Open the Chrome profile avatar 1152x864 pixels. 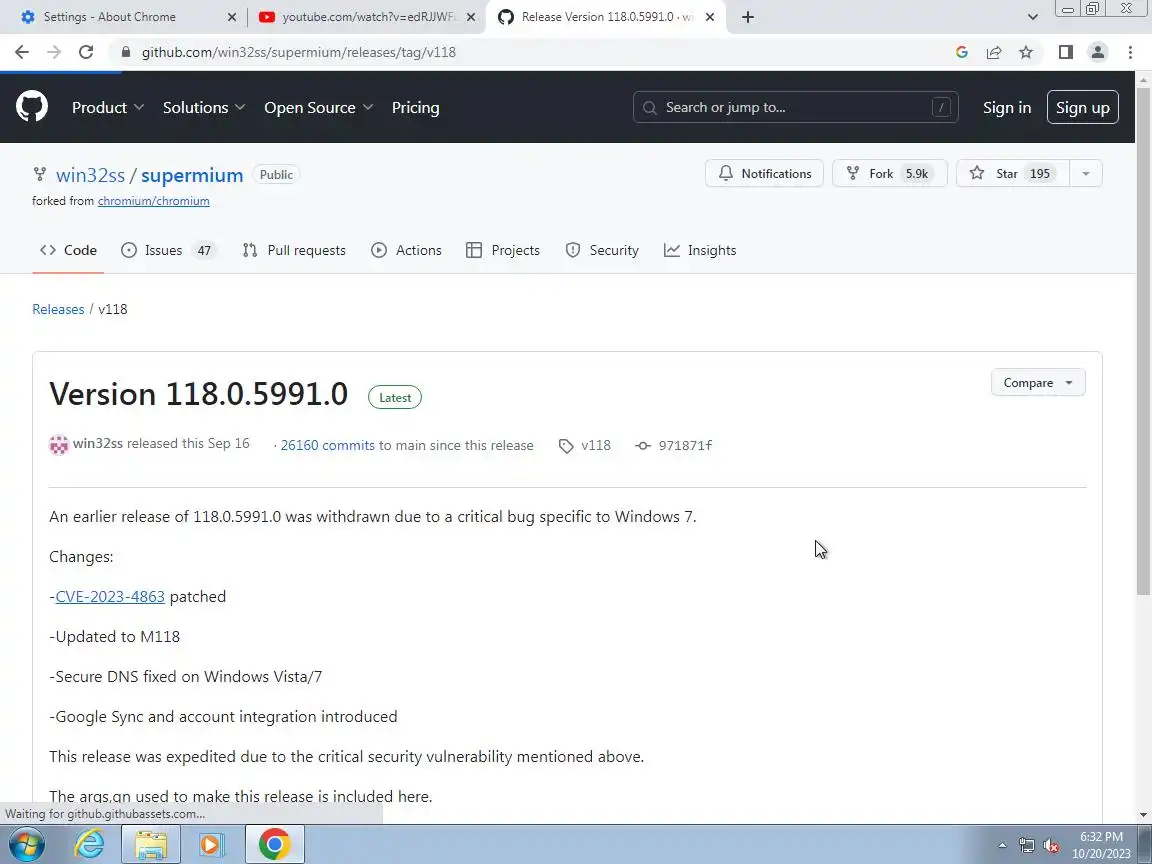[1098, 52]
